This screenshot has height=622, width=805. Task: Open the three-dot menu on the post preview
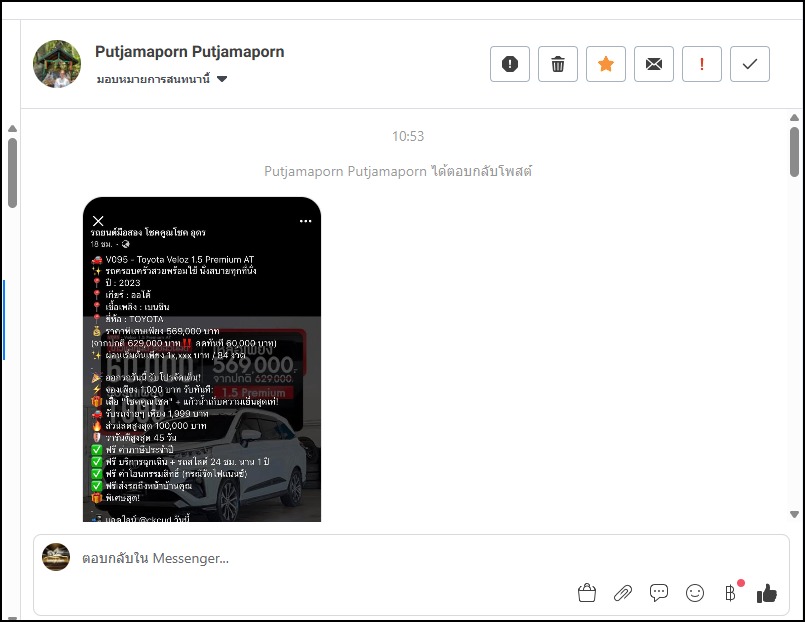point(305,221)
